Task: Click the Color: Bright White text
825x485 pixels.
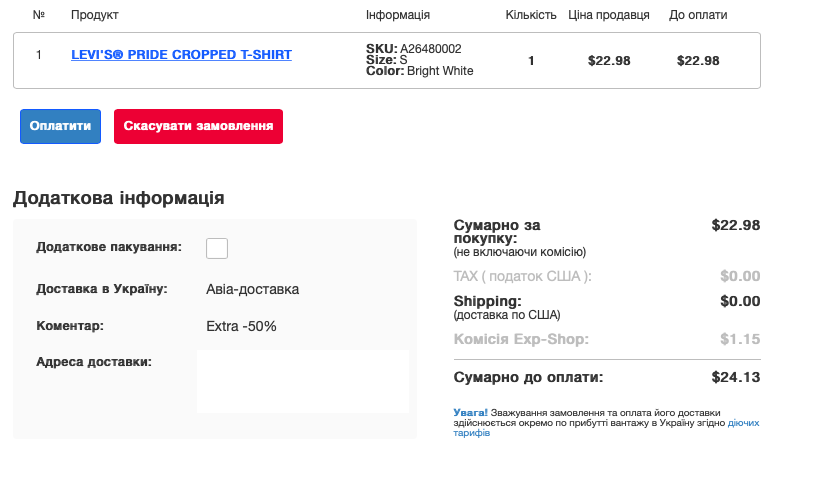Action: point(420,71)
